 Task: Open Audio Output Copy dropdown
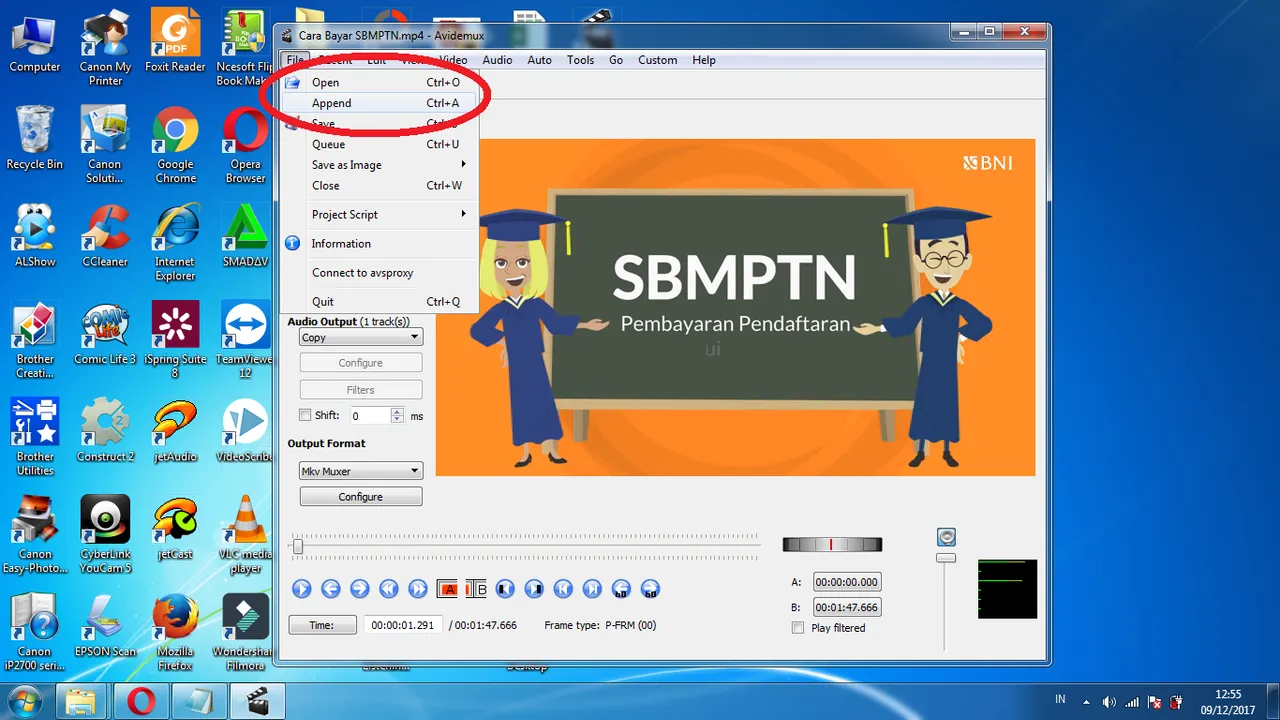[361, 337]
